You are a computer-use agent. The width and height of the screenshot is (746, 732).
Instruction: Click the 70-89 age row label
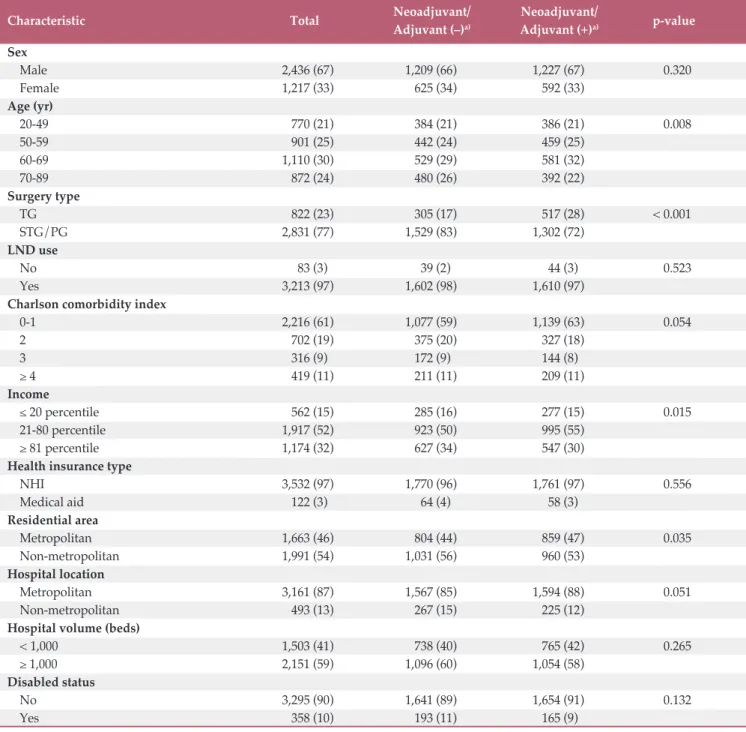coord(34,178)
